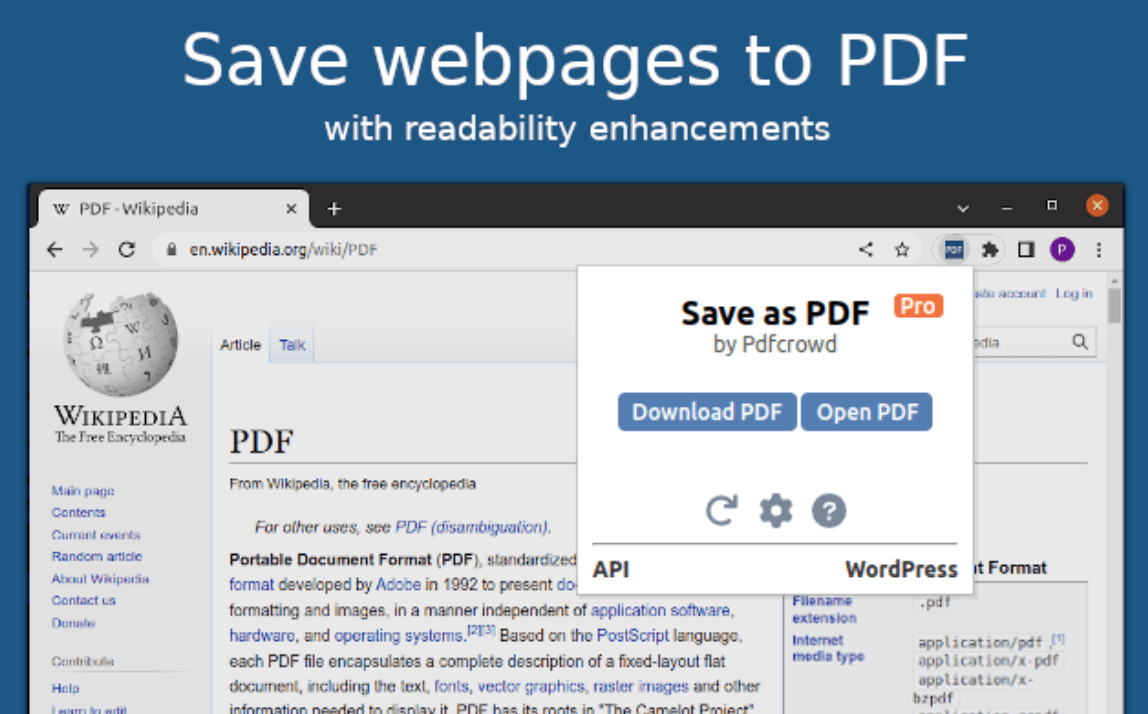Click the Wikipedia search field
This screenshot has height=714, width=1148.
1021,342
